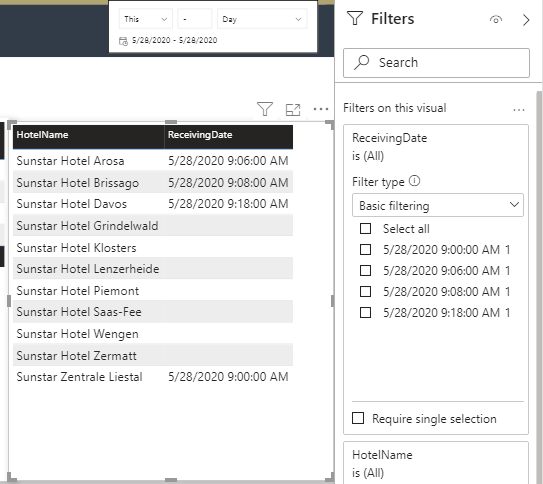The image size is (543, 484).
Task: Select the Sunstar Zentrale Liestal row
Action: coord(153,377)
